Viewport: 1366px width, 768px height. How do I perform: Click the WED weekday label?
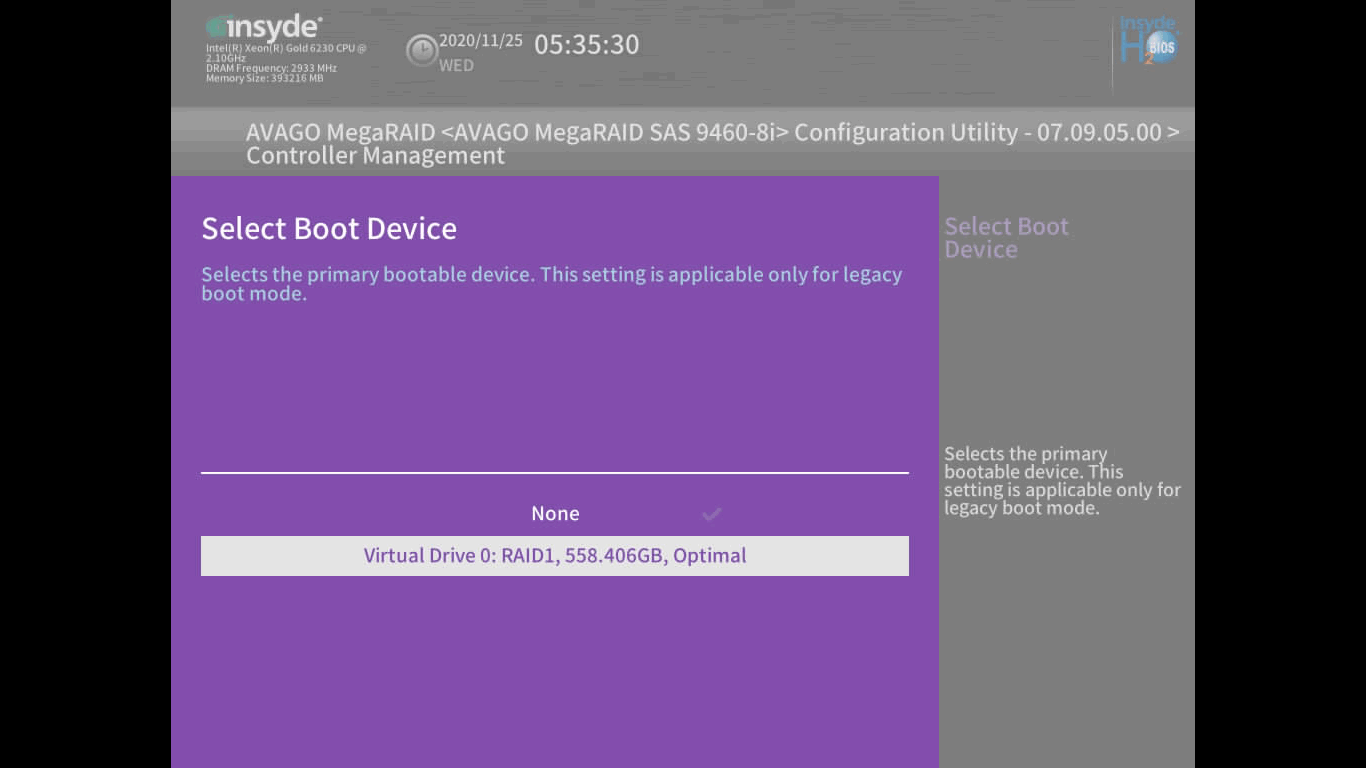tap(456, 66)
